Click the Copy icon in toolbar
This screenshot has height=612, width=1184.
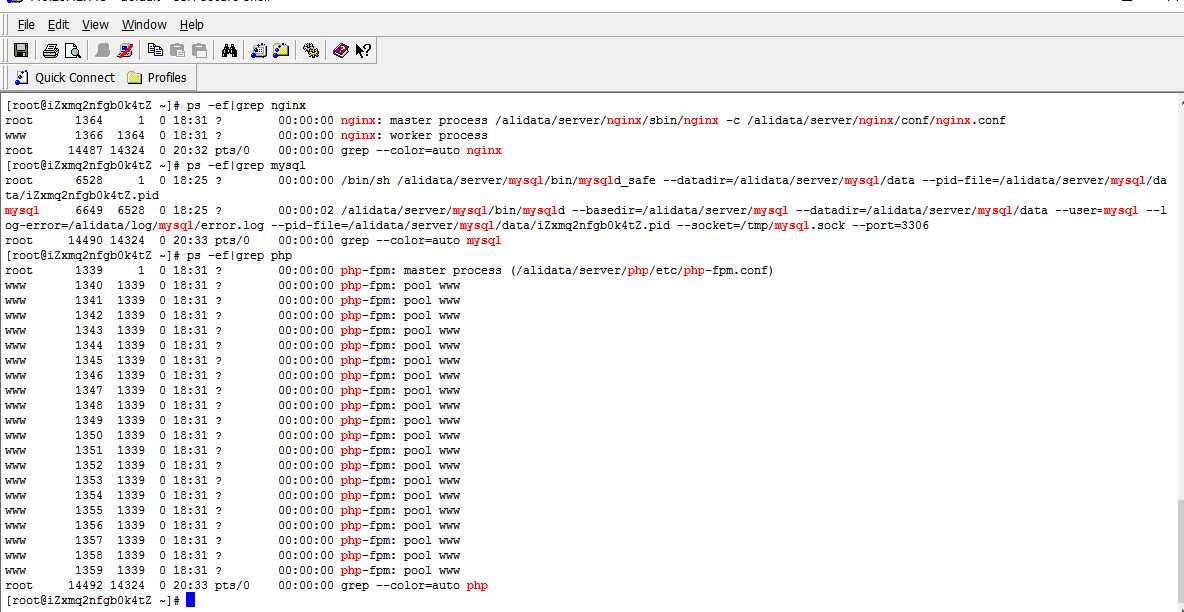click(x=156, y=51)
